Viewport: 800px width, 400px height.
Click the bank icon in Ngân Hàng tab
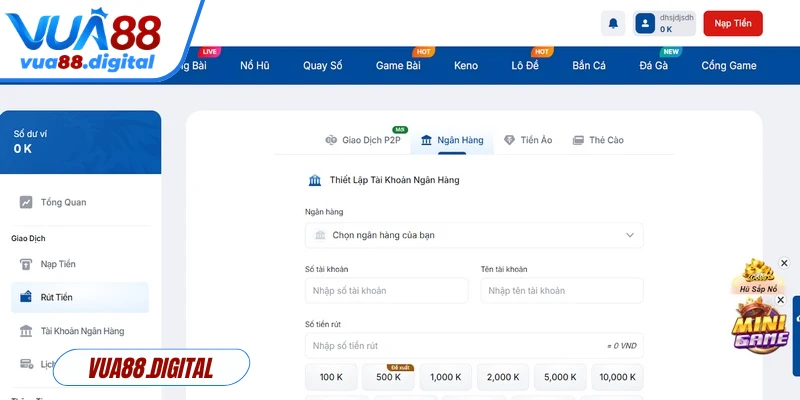pos(426,140)
